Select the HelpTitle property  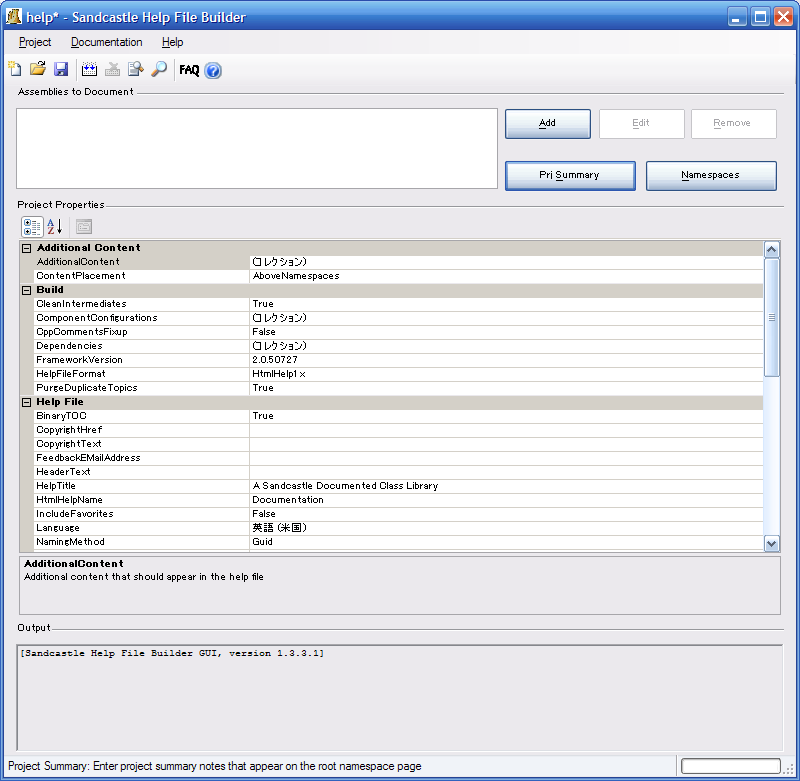click(141, 486)
